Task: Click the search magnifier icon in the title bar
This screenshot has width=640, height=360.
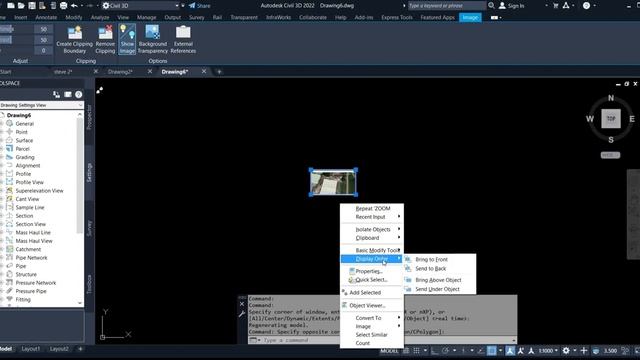Action: [491, 6]
